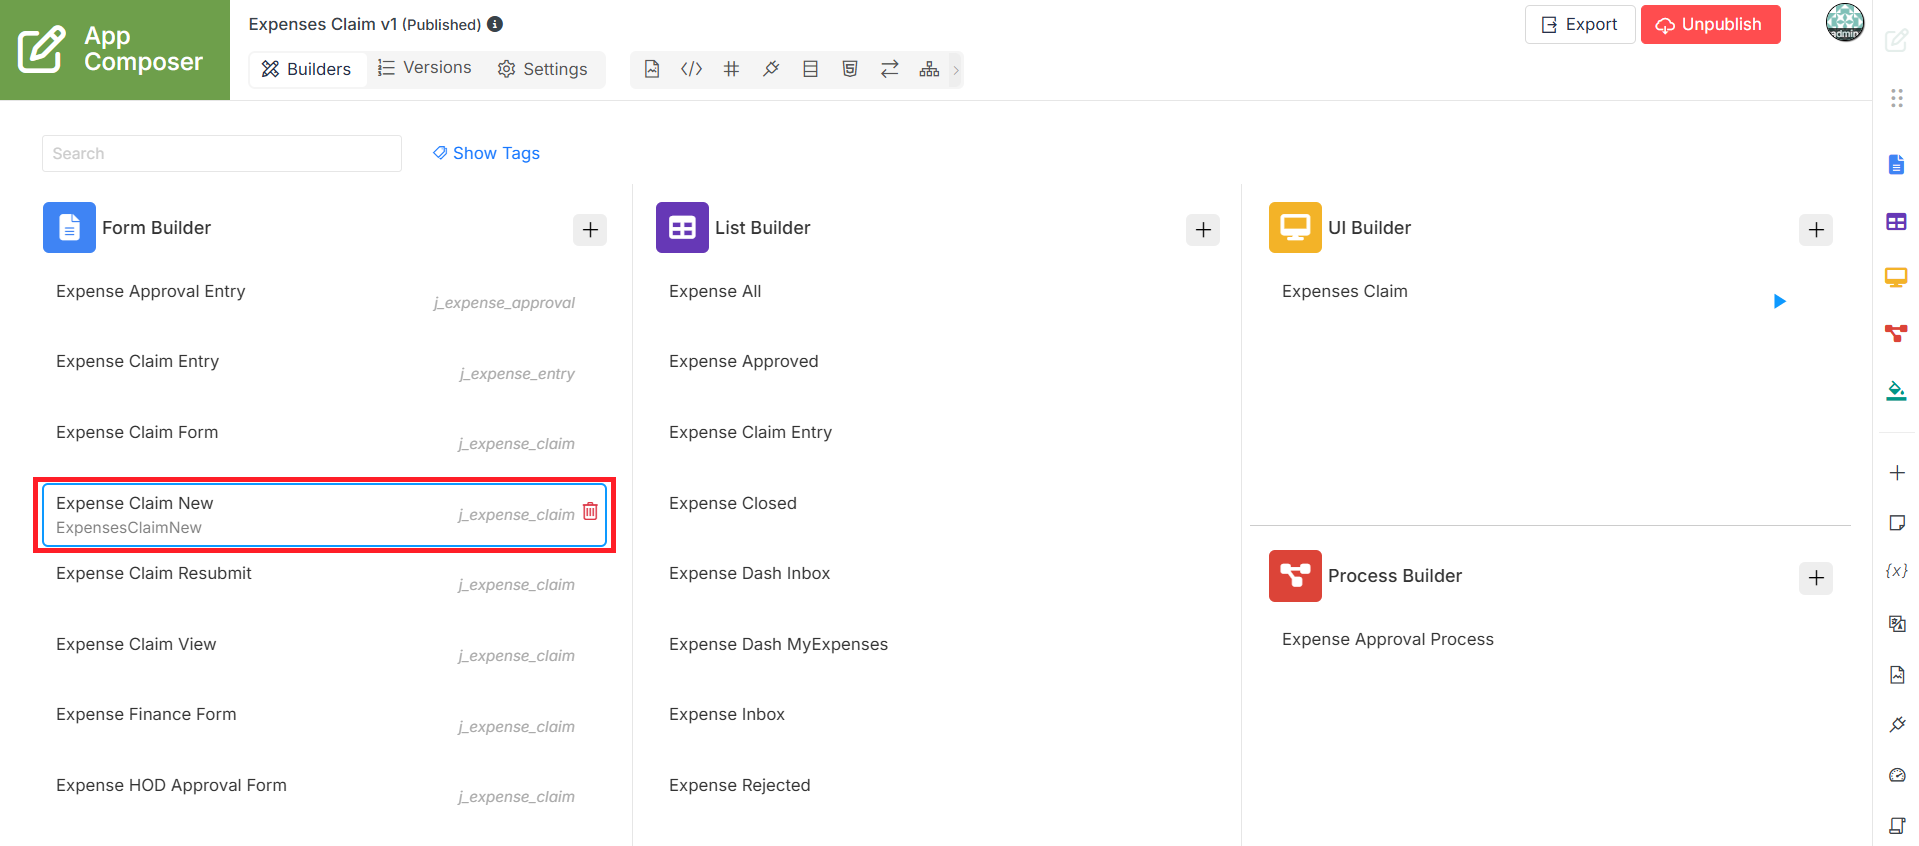Click the Form Builder blue document icon

click(69, 228)
